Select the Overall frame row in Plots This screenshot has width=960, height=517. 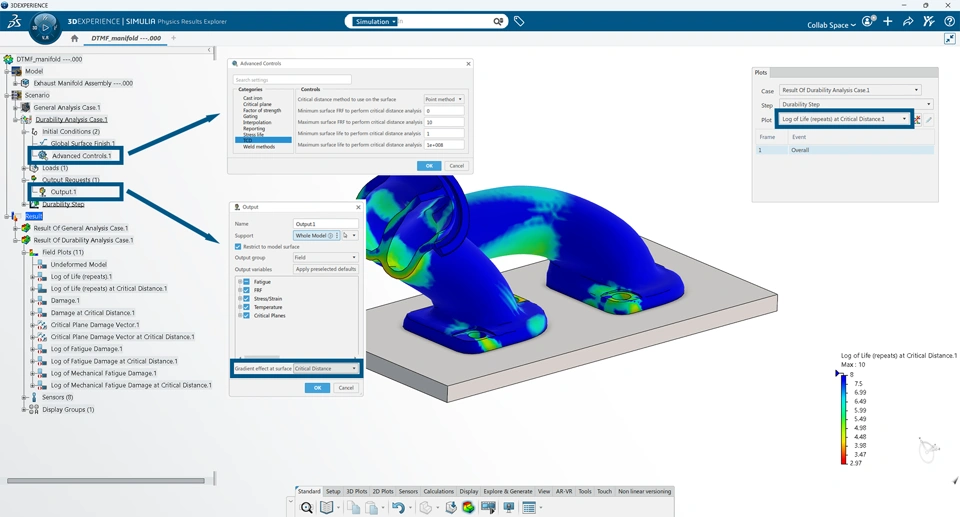tap(846, 150)
